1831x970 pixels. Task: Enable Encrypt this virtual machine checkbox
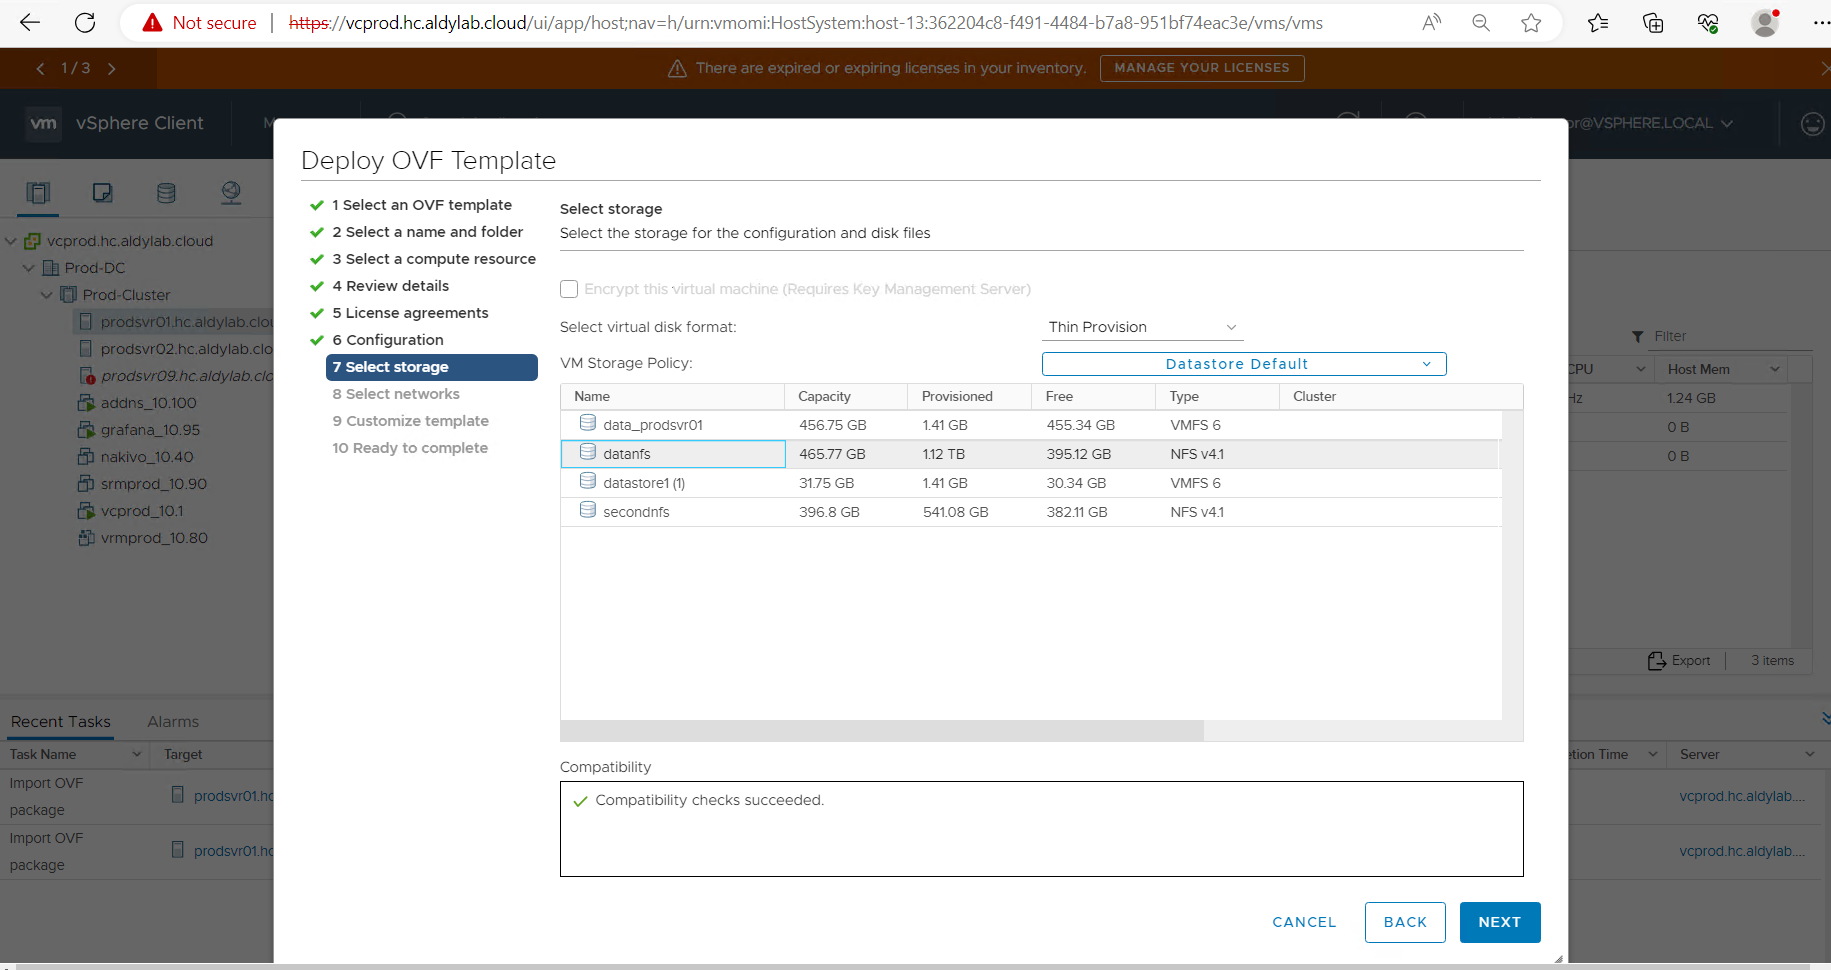click(569, 289)
